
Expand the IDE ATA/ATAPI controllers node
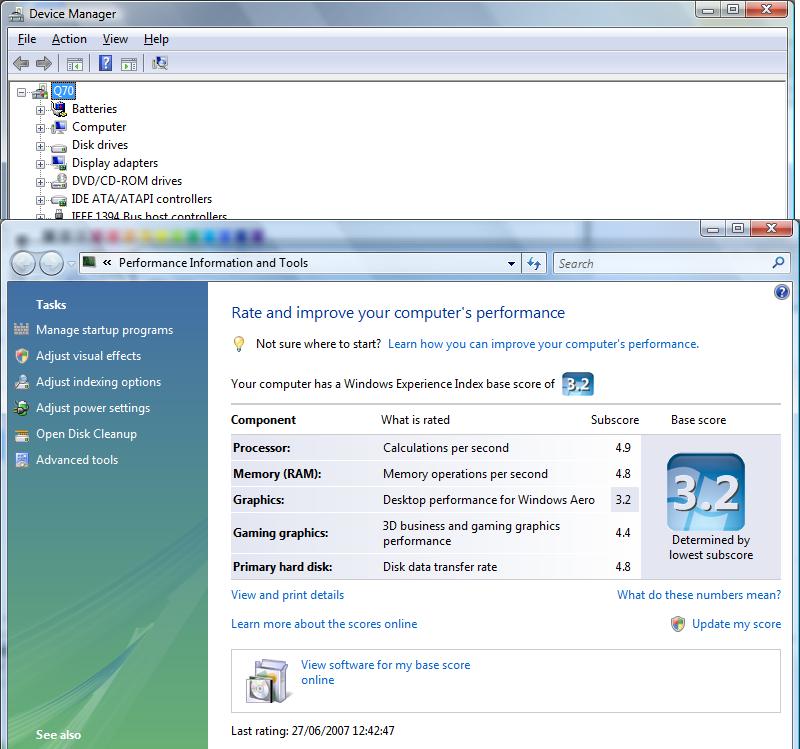click(40, 201)
